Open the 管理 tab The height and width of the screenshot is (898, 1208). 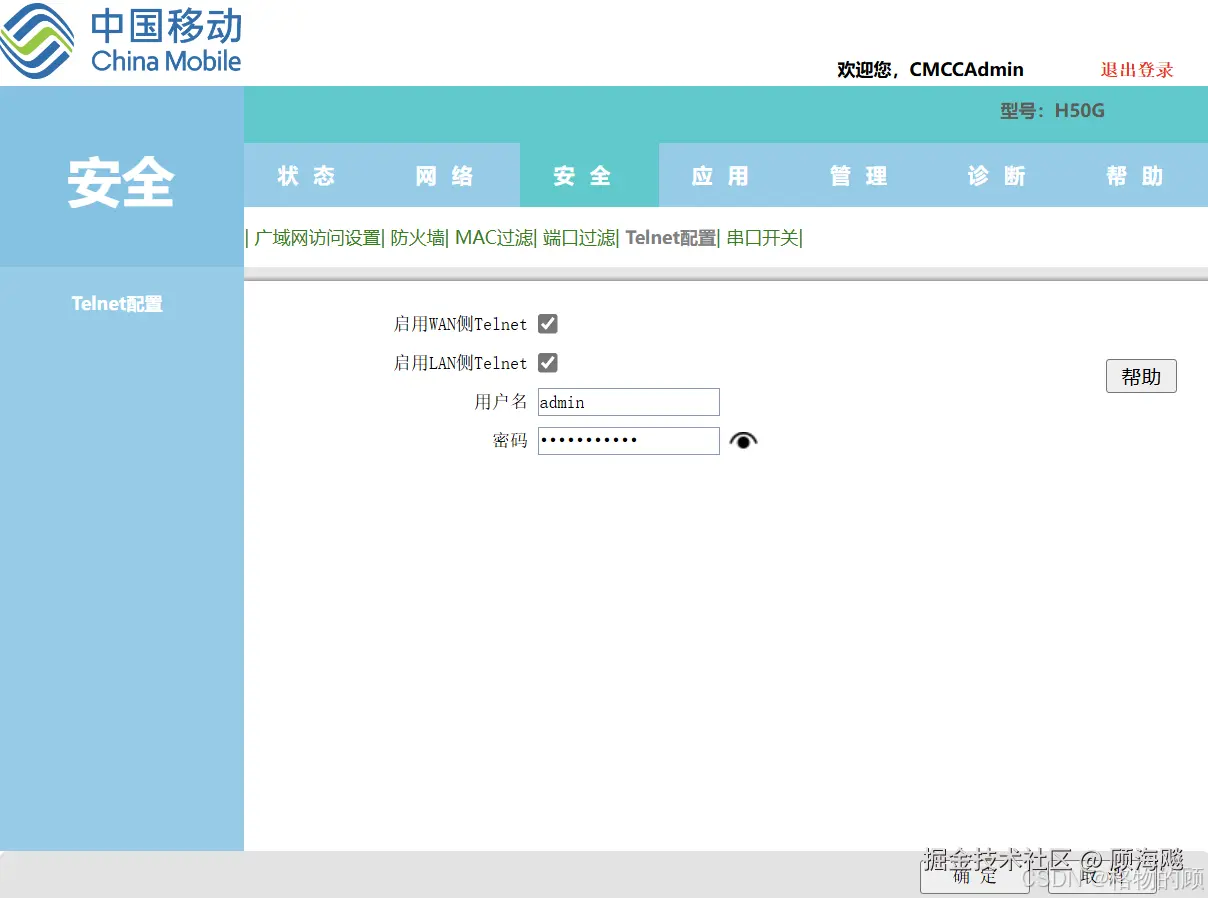coord(857,175)
